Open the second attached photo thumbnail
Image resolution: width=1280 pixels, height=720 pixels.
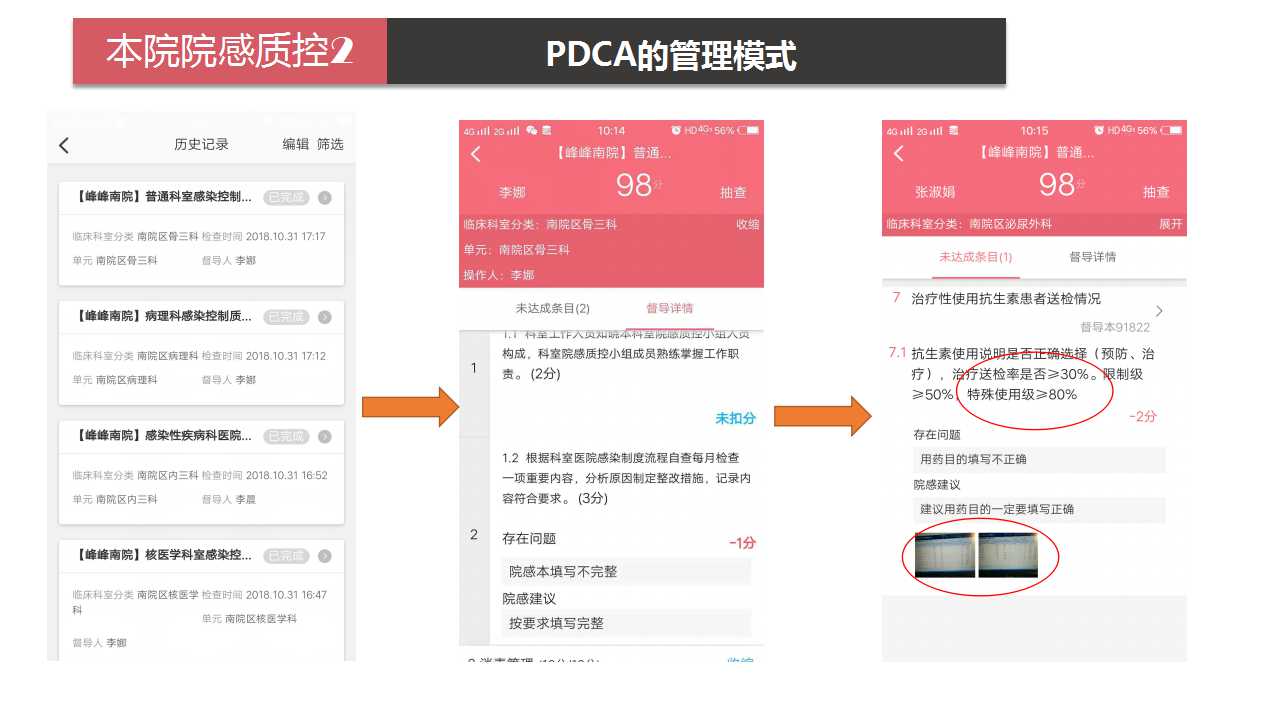(x=1008, y=555)
